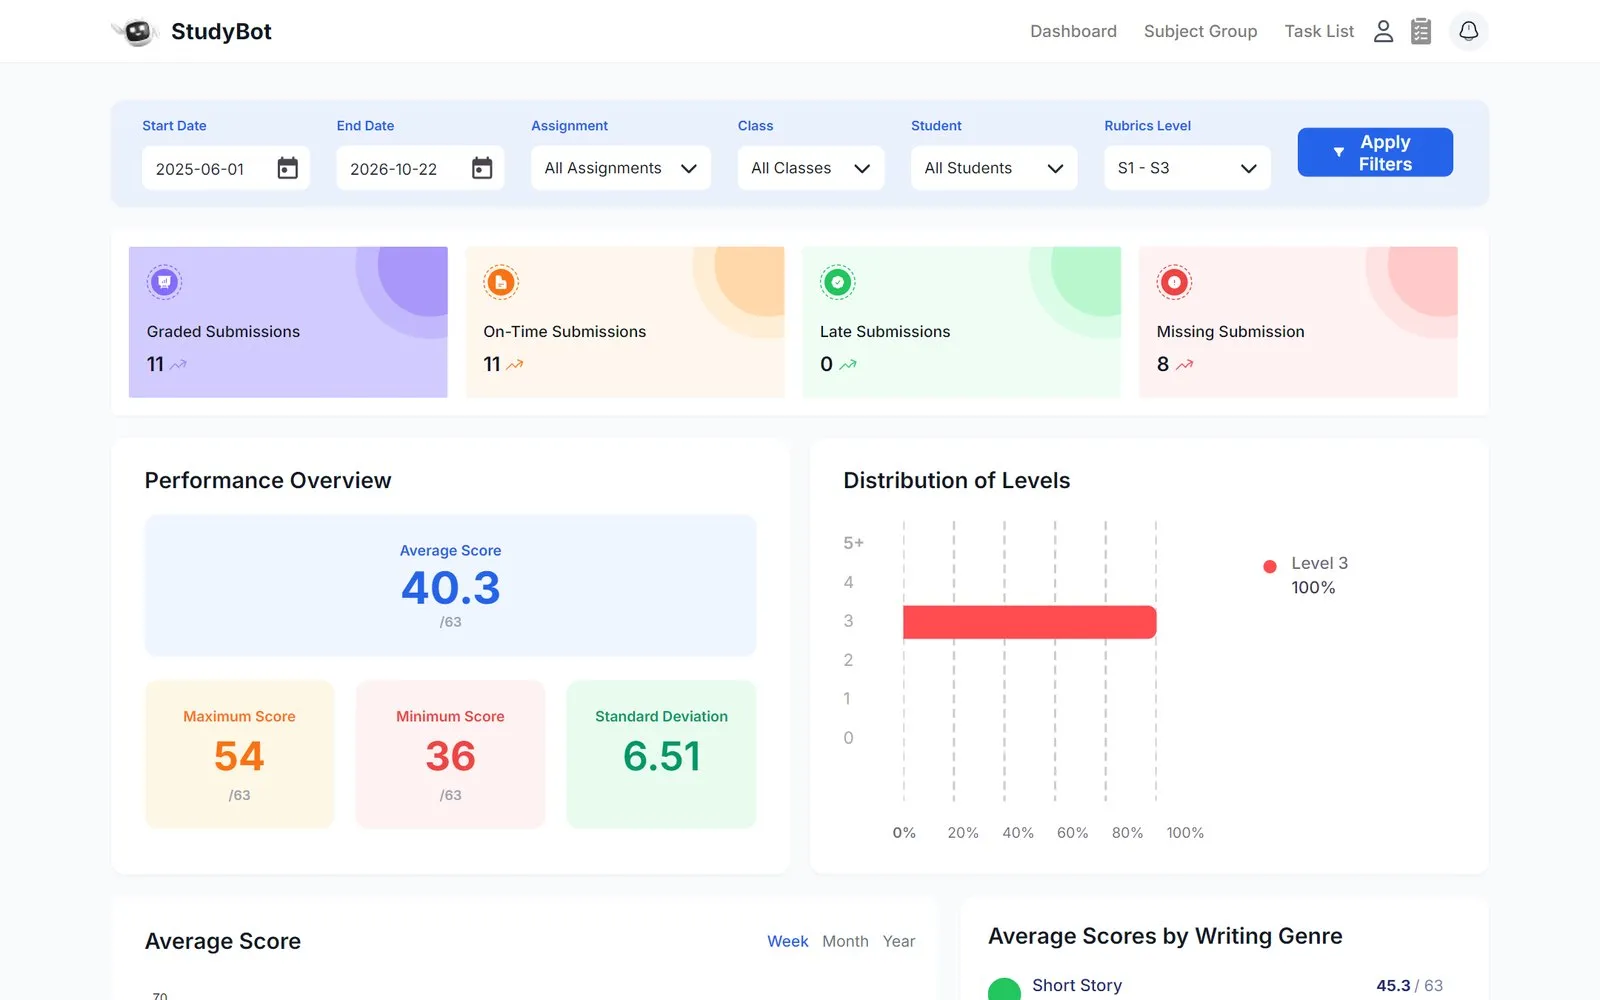The width and height of the screenshot is (1600, 1000).
Task: Click the On-Time Submissions orange icon
Action: tap(501, 283)
